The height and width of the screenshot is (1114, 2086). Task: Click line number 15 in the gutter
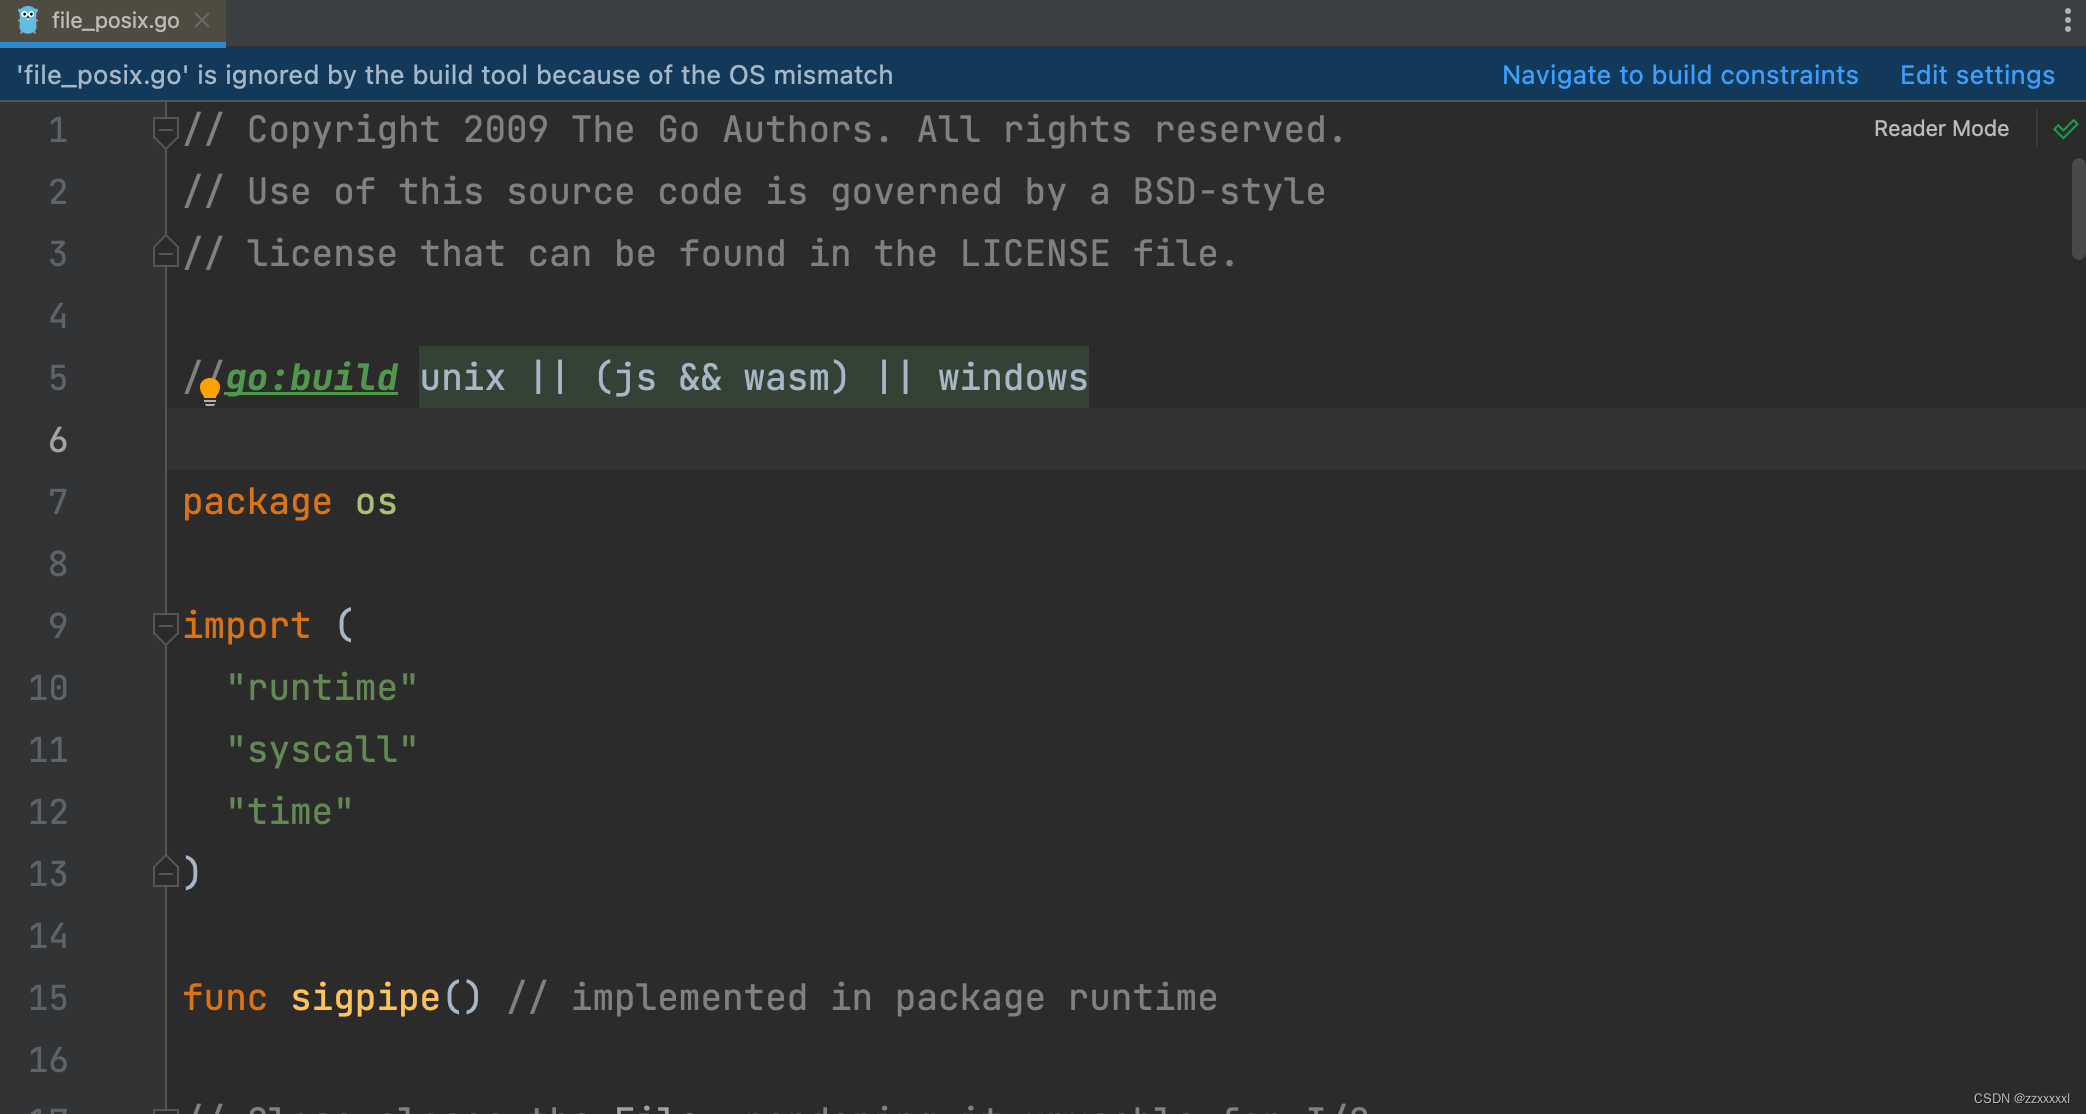click(48, 998)
